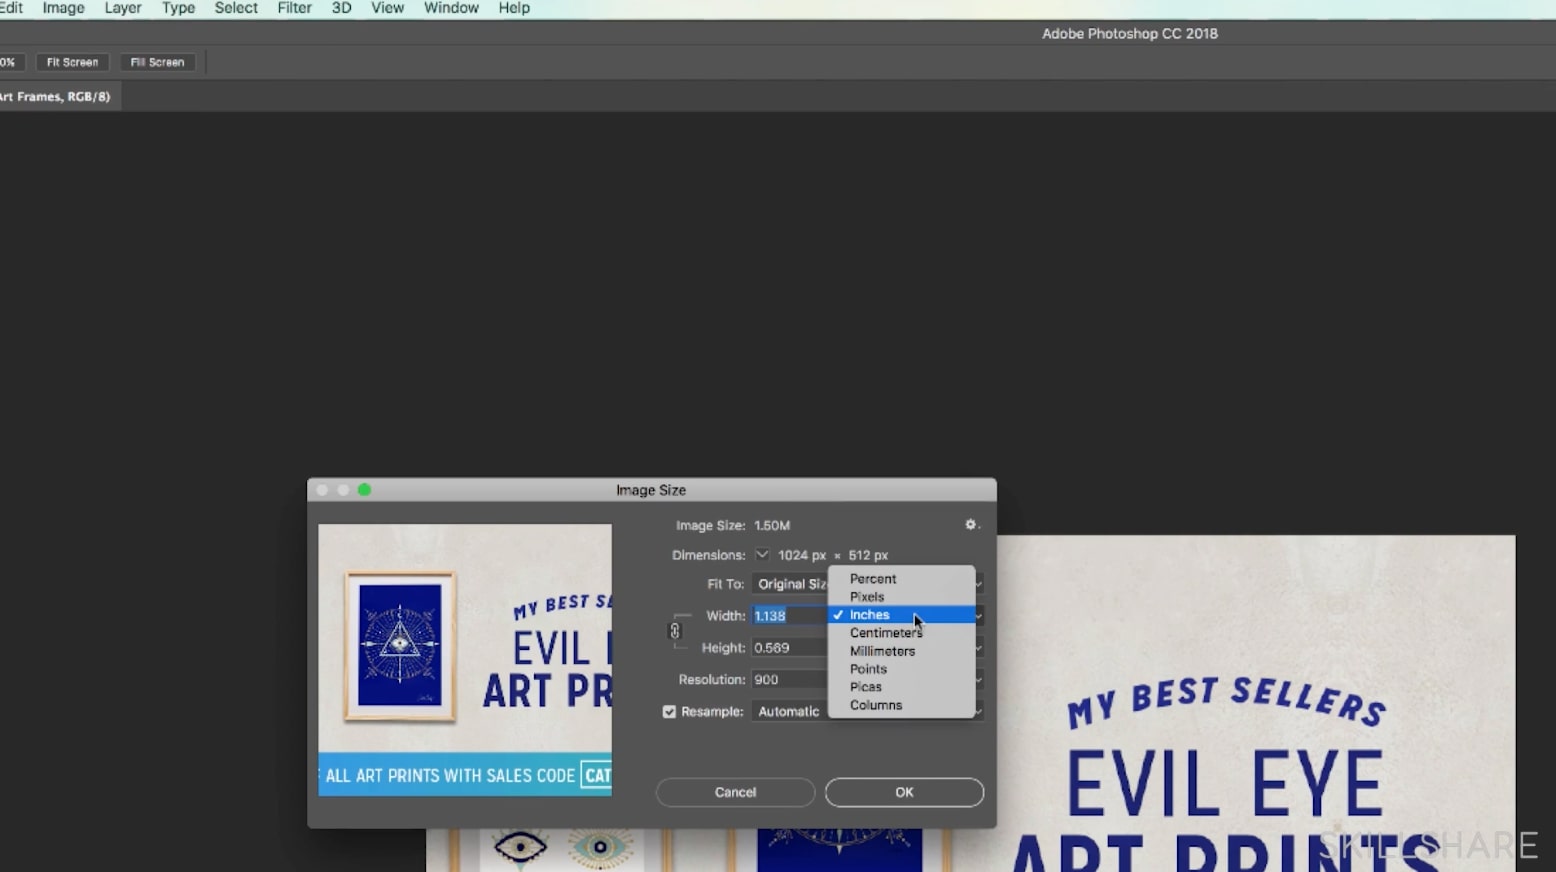Toggle the constrain proportions chain link
This screenshot has width=1556, height=872.
[x=675, y=631]
